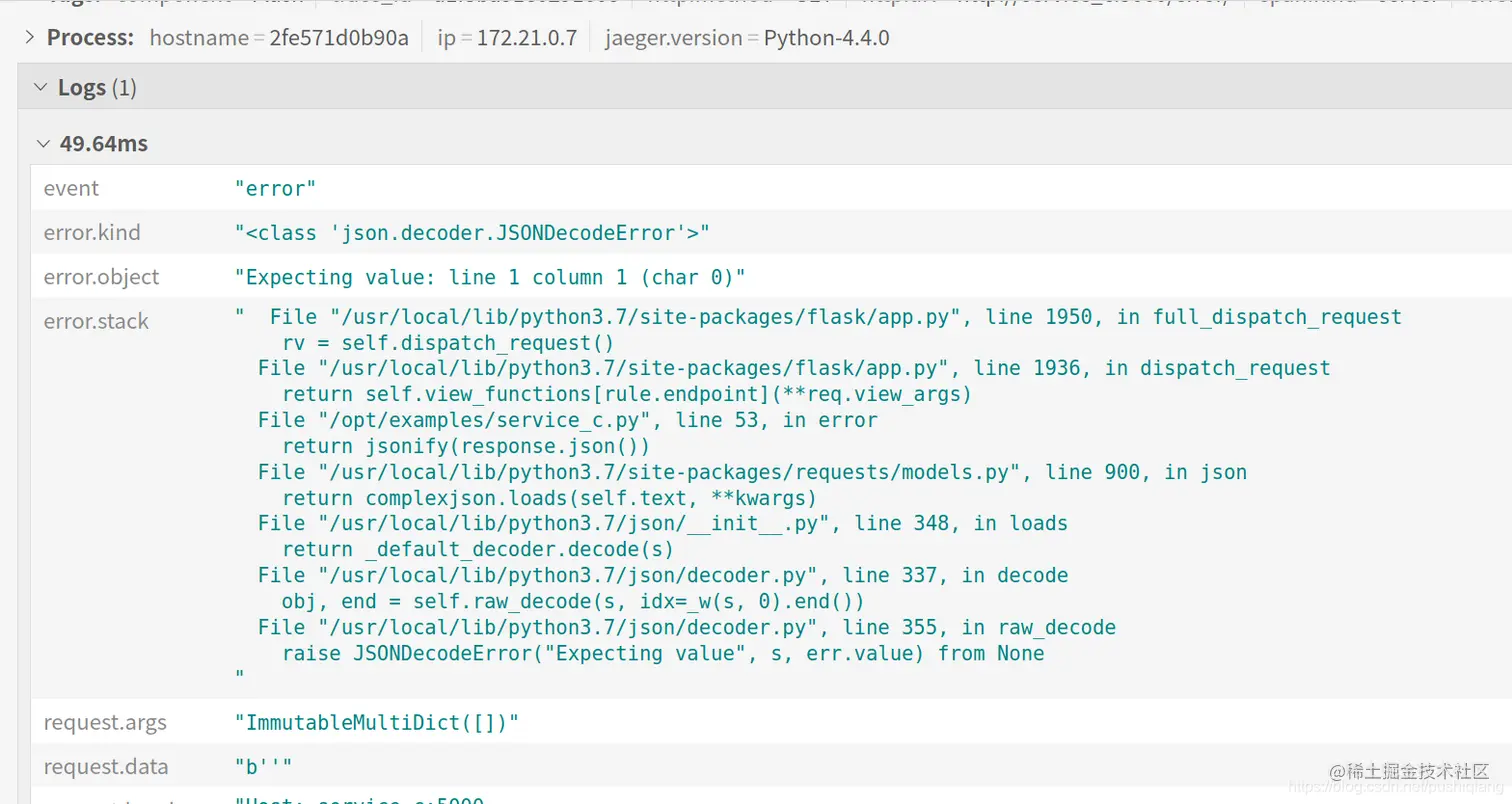Click the request.args key
Screen dimensions: 1512x804
tap(105, 722)
